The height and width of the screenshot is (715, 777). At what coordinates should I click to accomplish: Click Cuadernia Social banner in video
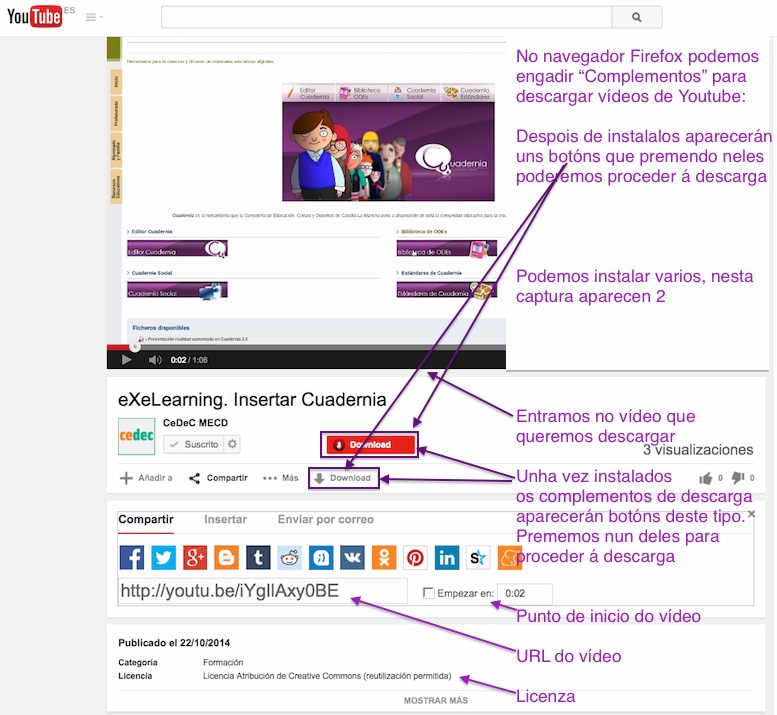(177, 290)
